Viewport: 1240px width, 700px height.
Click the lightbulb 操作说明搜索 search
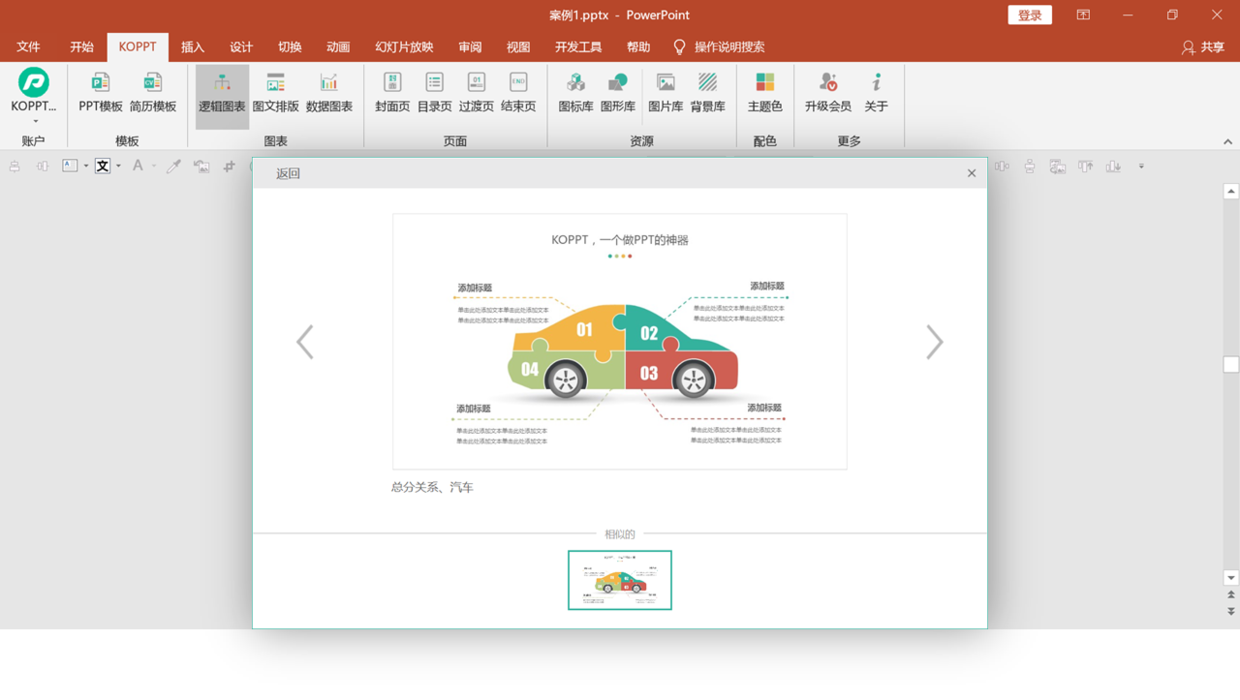(x=719, y=47)
